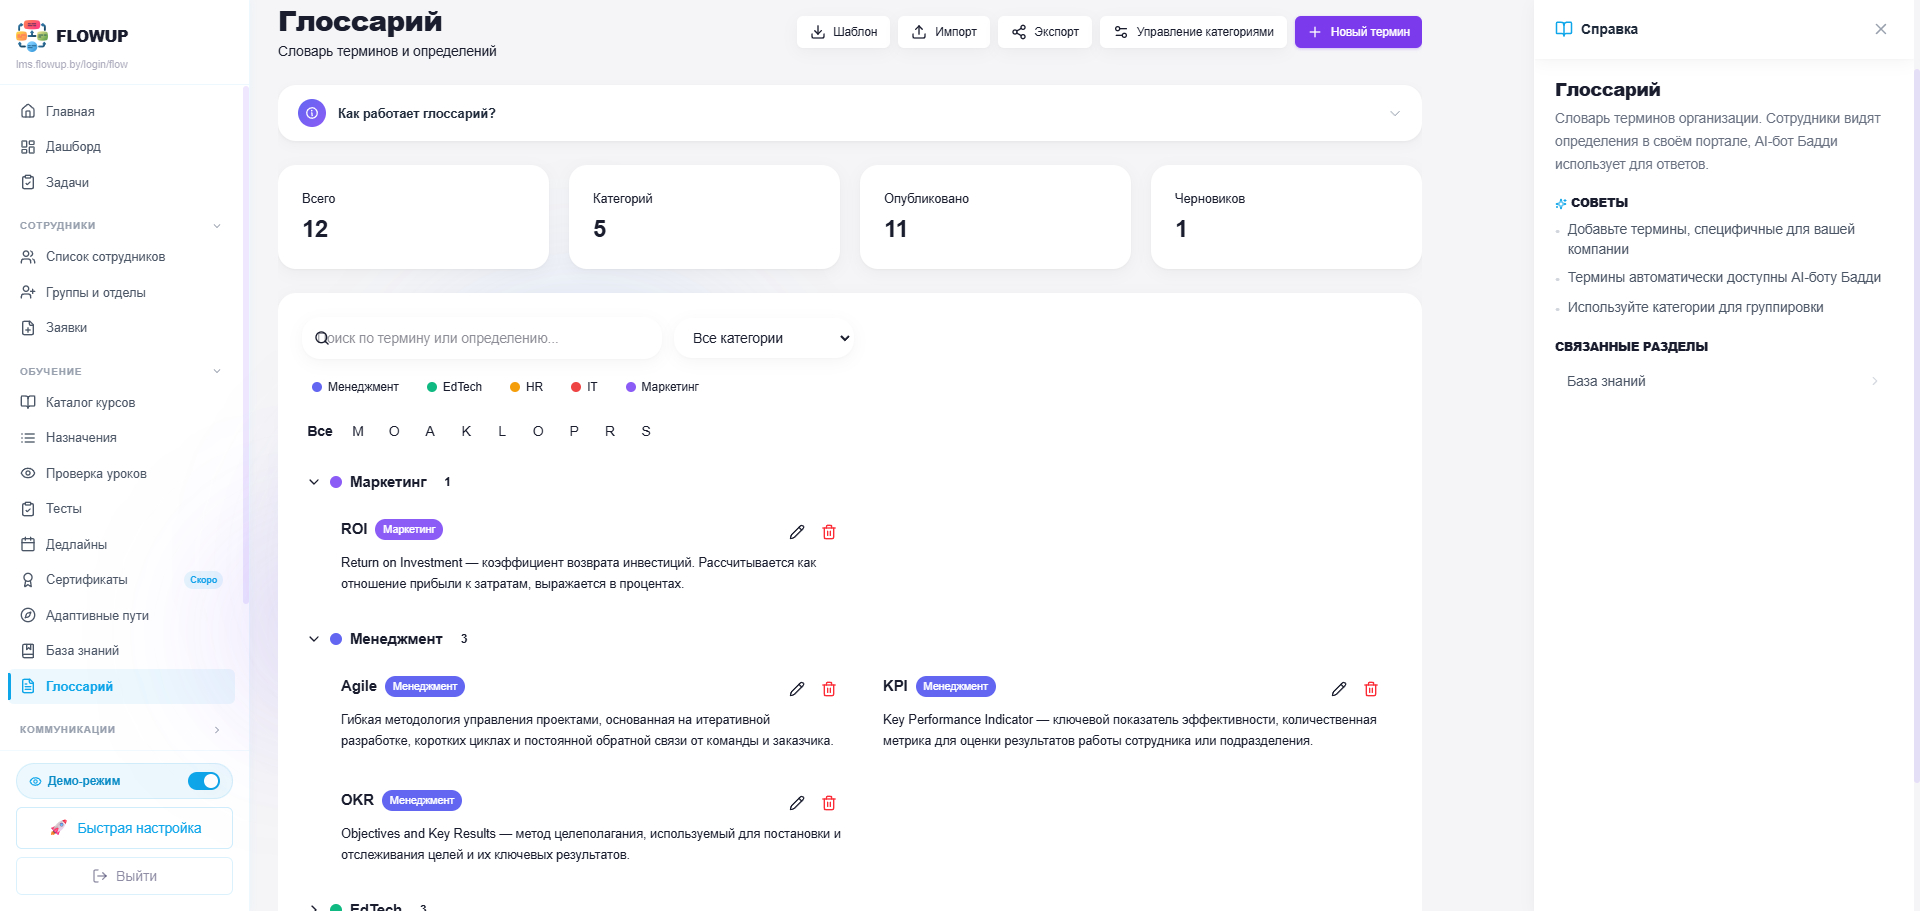
Task: Expand the КОММУНИКАЦИИ sidebar section
Action: pos(217,730)
